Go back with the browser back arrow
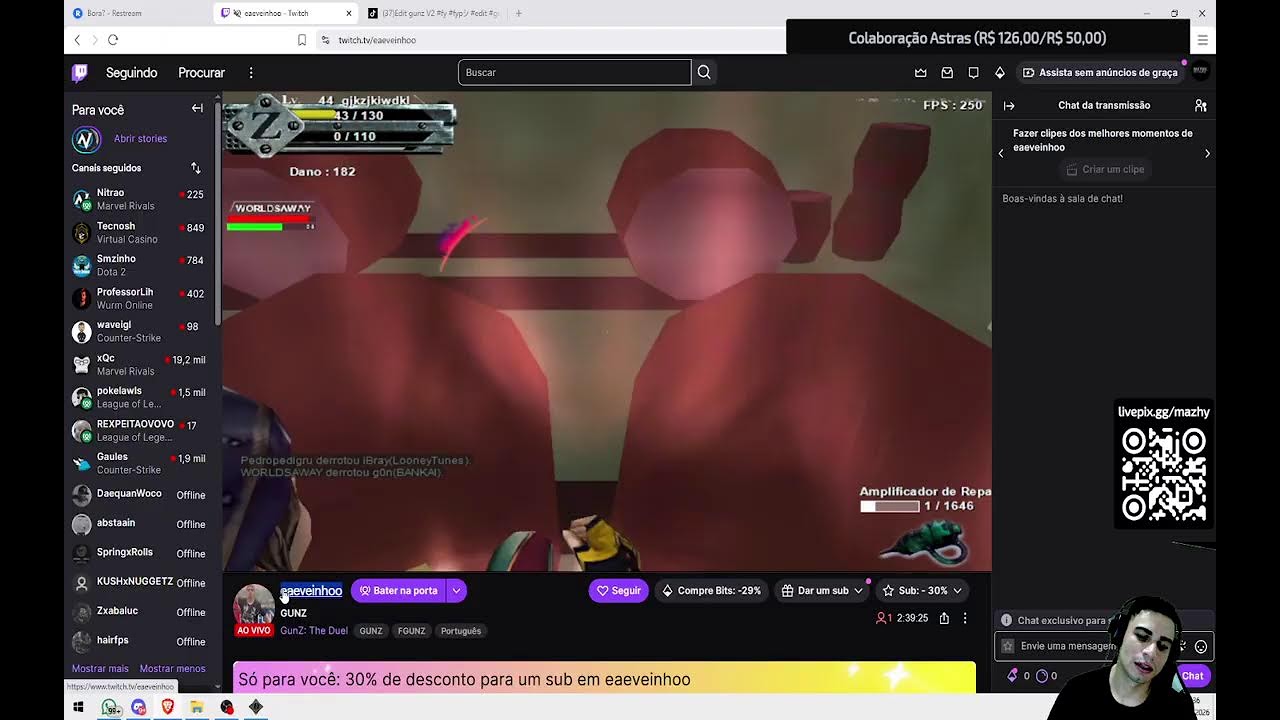Viewport: 1280px width, 720px height. tap(77, 40)
